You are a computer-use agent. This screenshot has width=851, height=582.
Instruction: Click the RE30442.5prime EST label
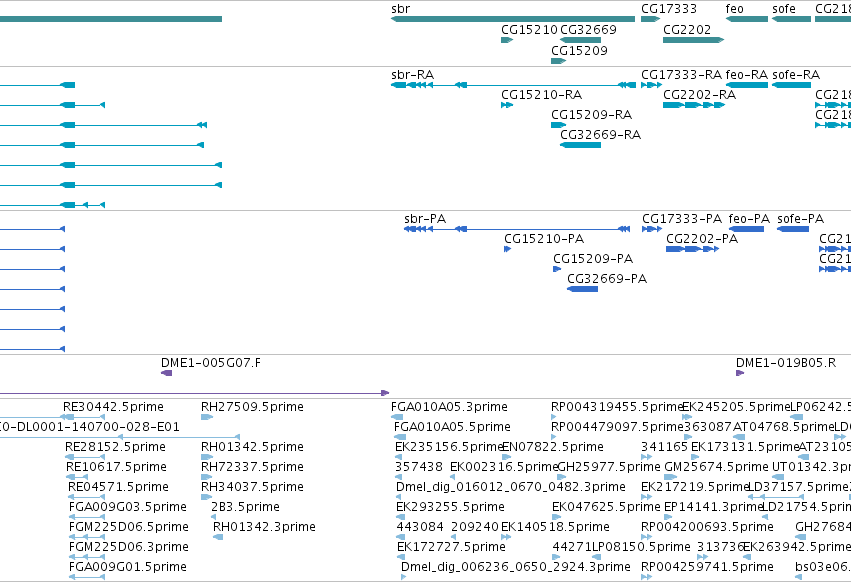(113, 407)
